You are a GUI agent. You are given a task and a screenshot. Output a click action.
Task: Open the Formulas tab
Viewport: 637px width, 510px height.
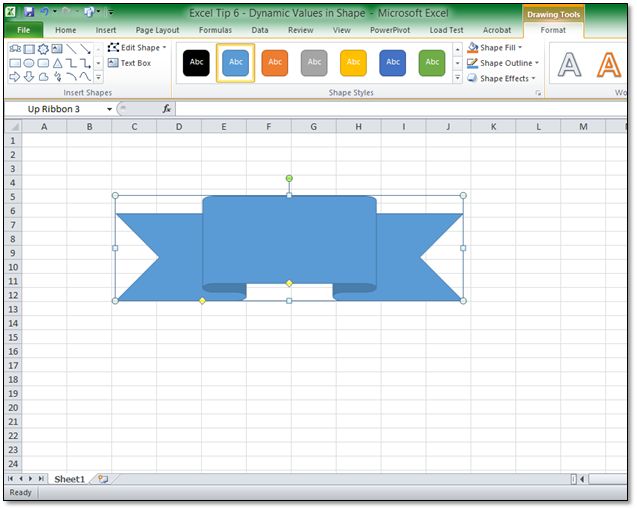215,30
